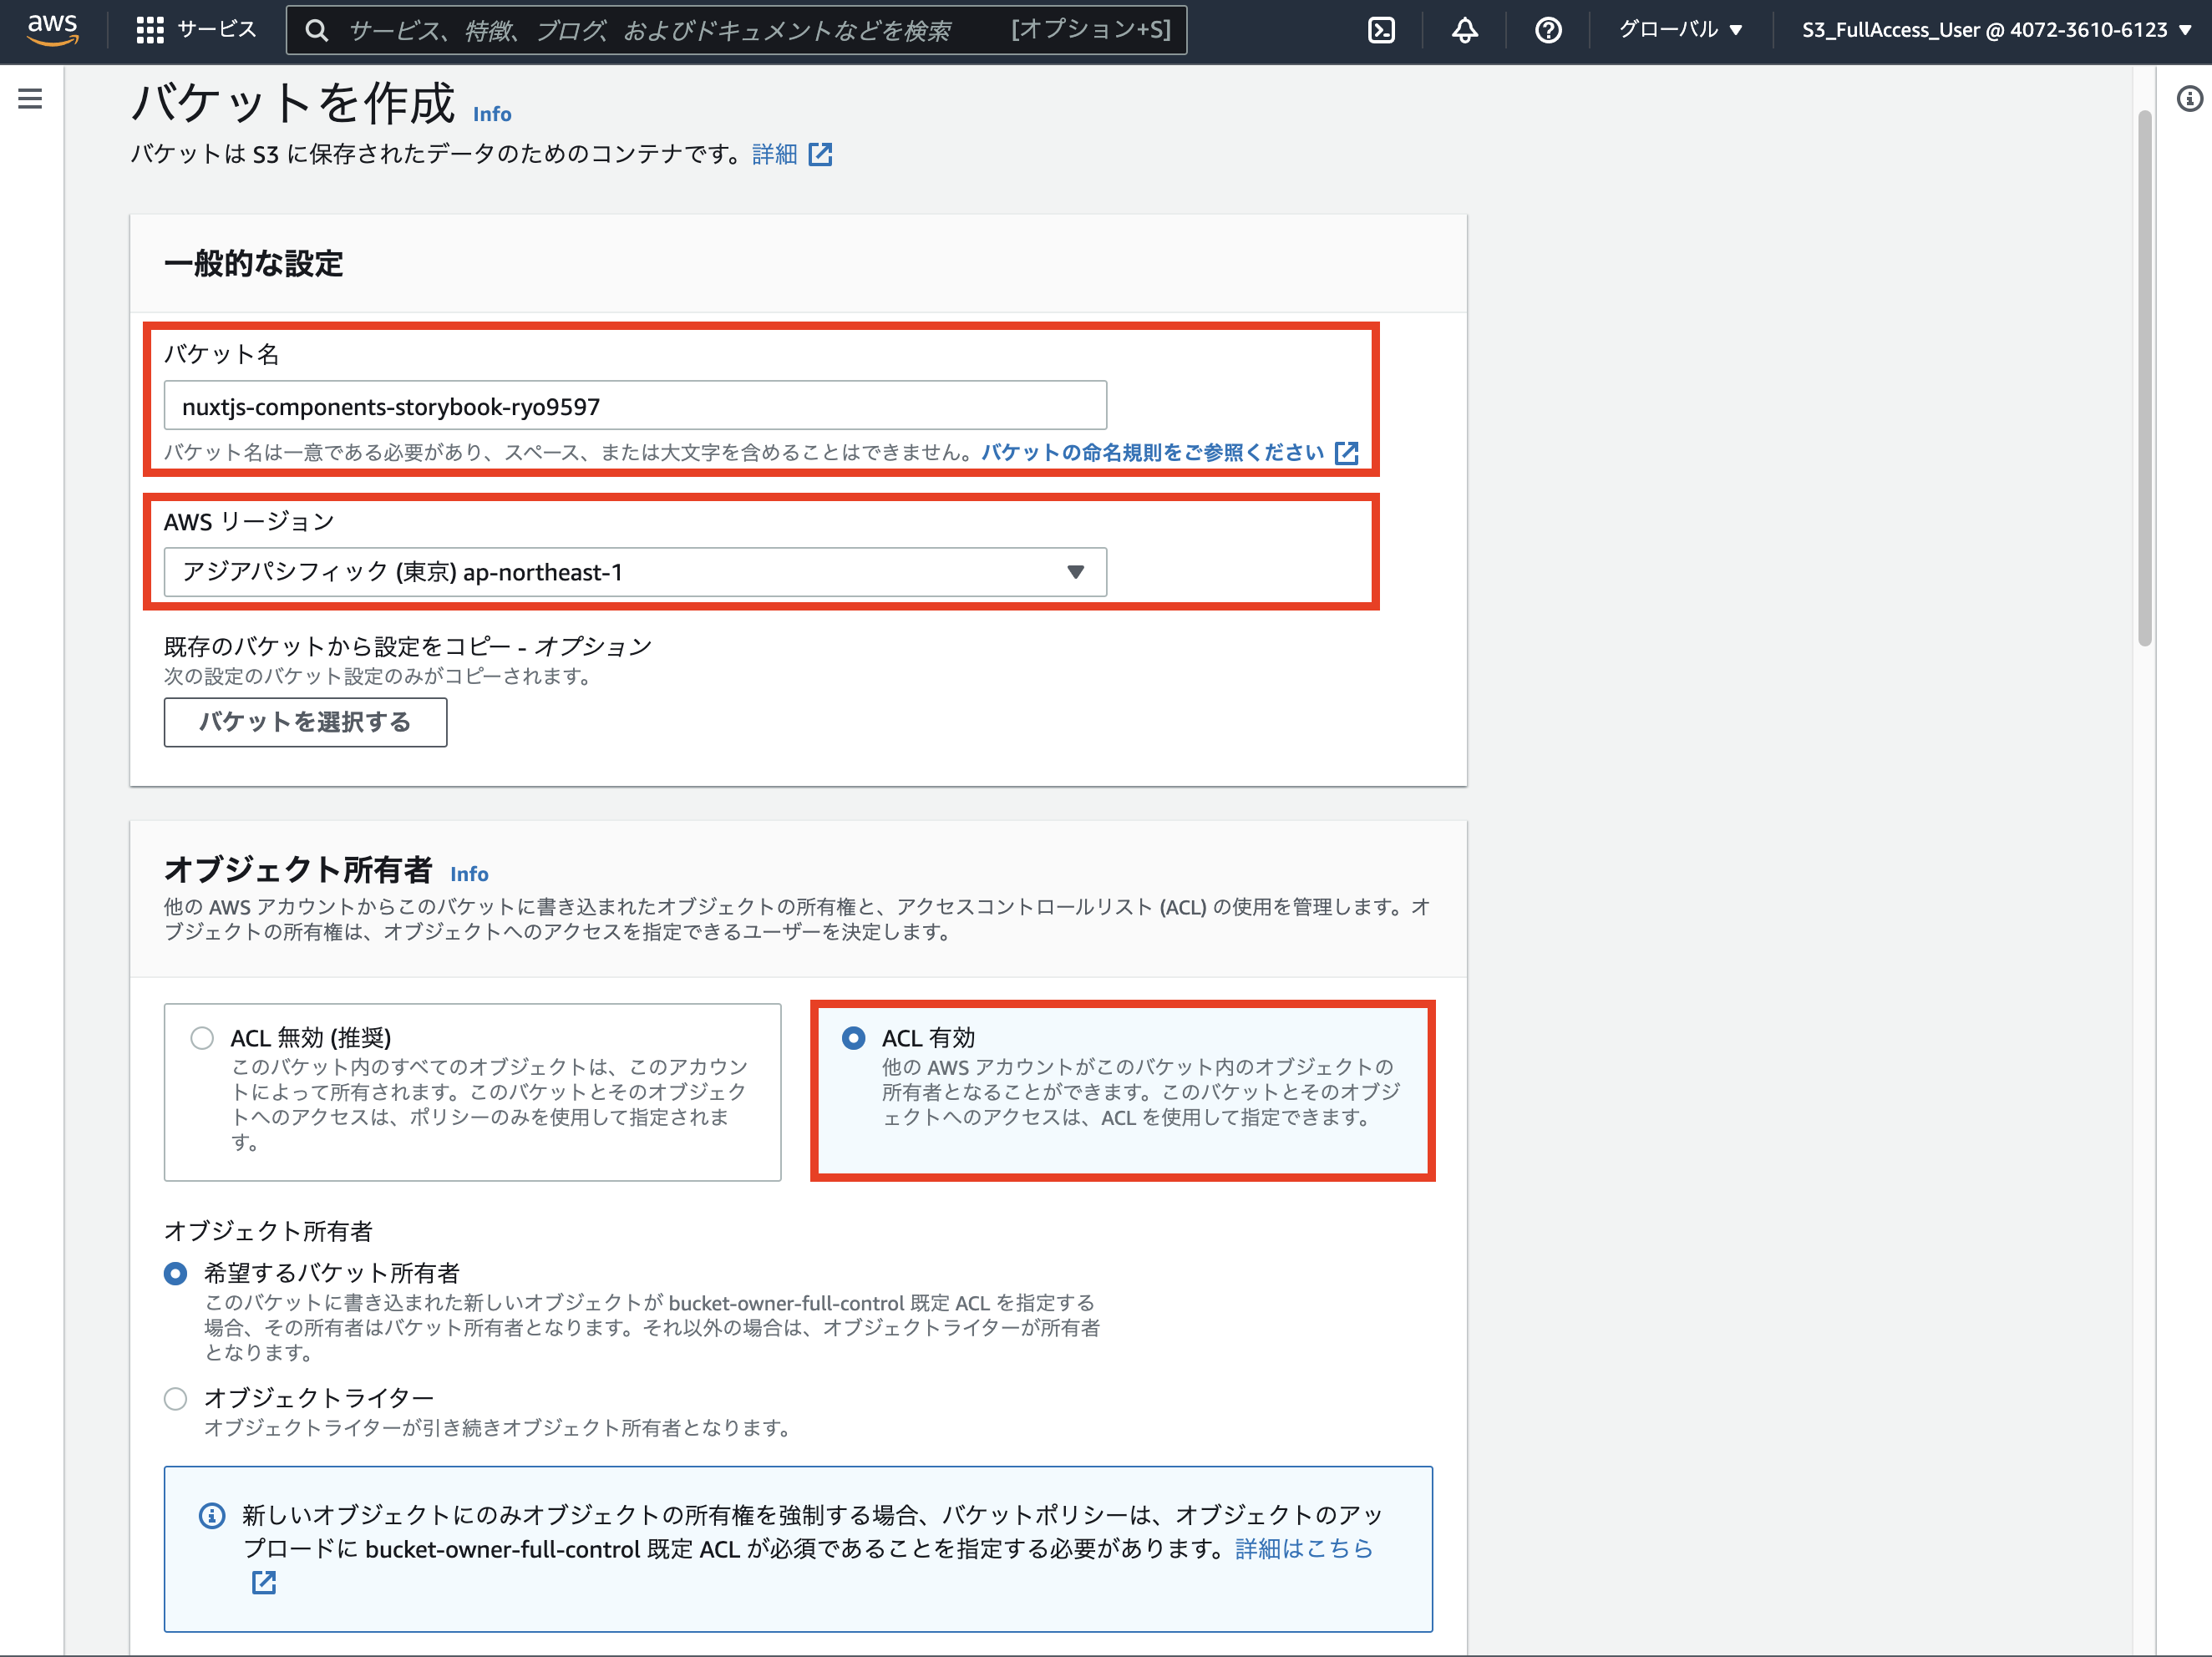The width and height of the screenshot is (2212, 1657).
Task: Open the Services grid icon menu
Action: [x=150, y=30]
